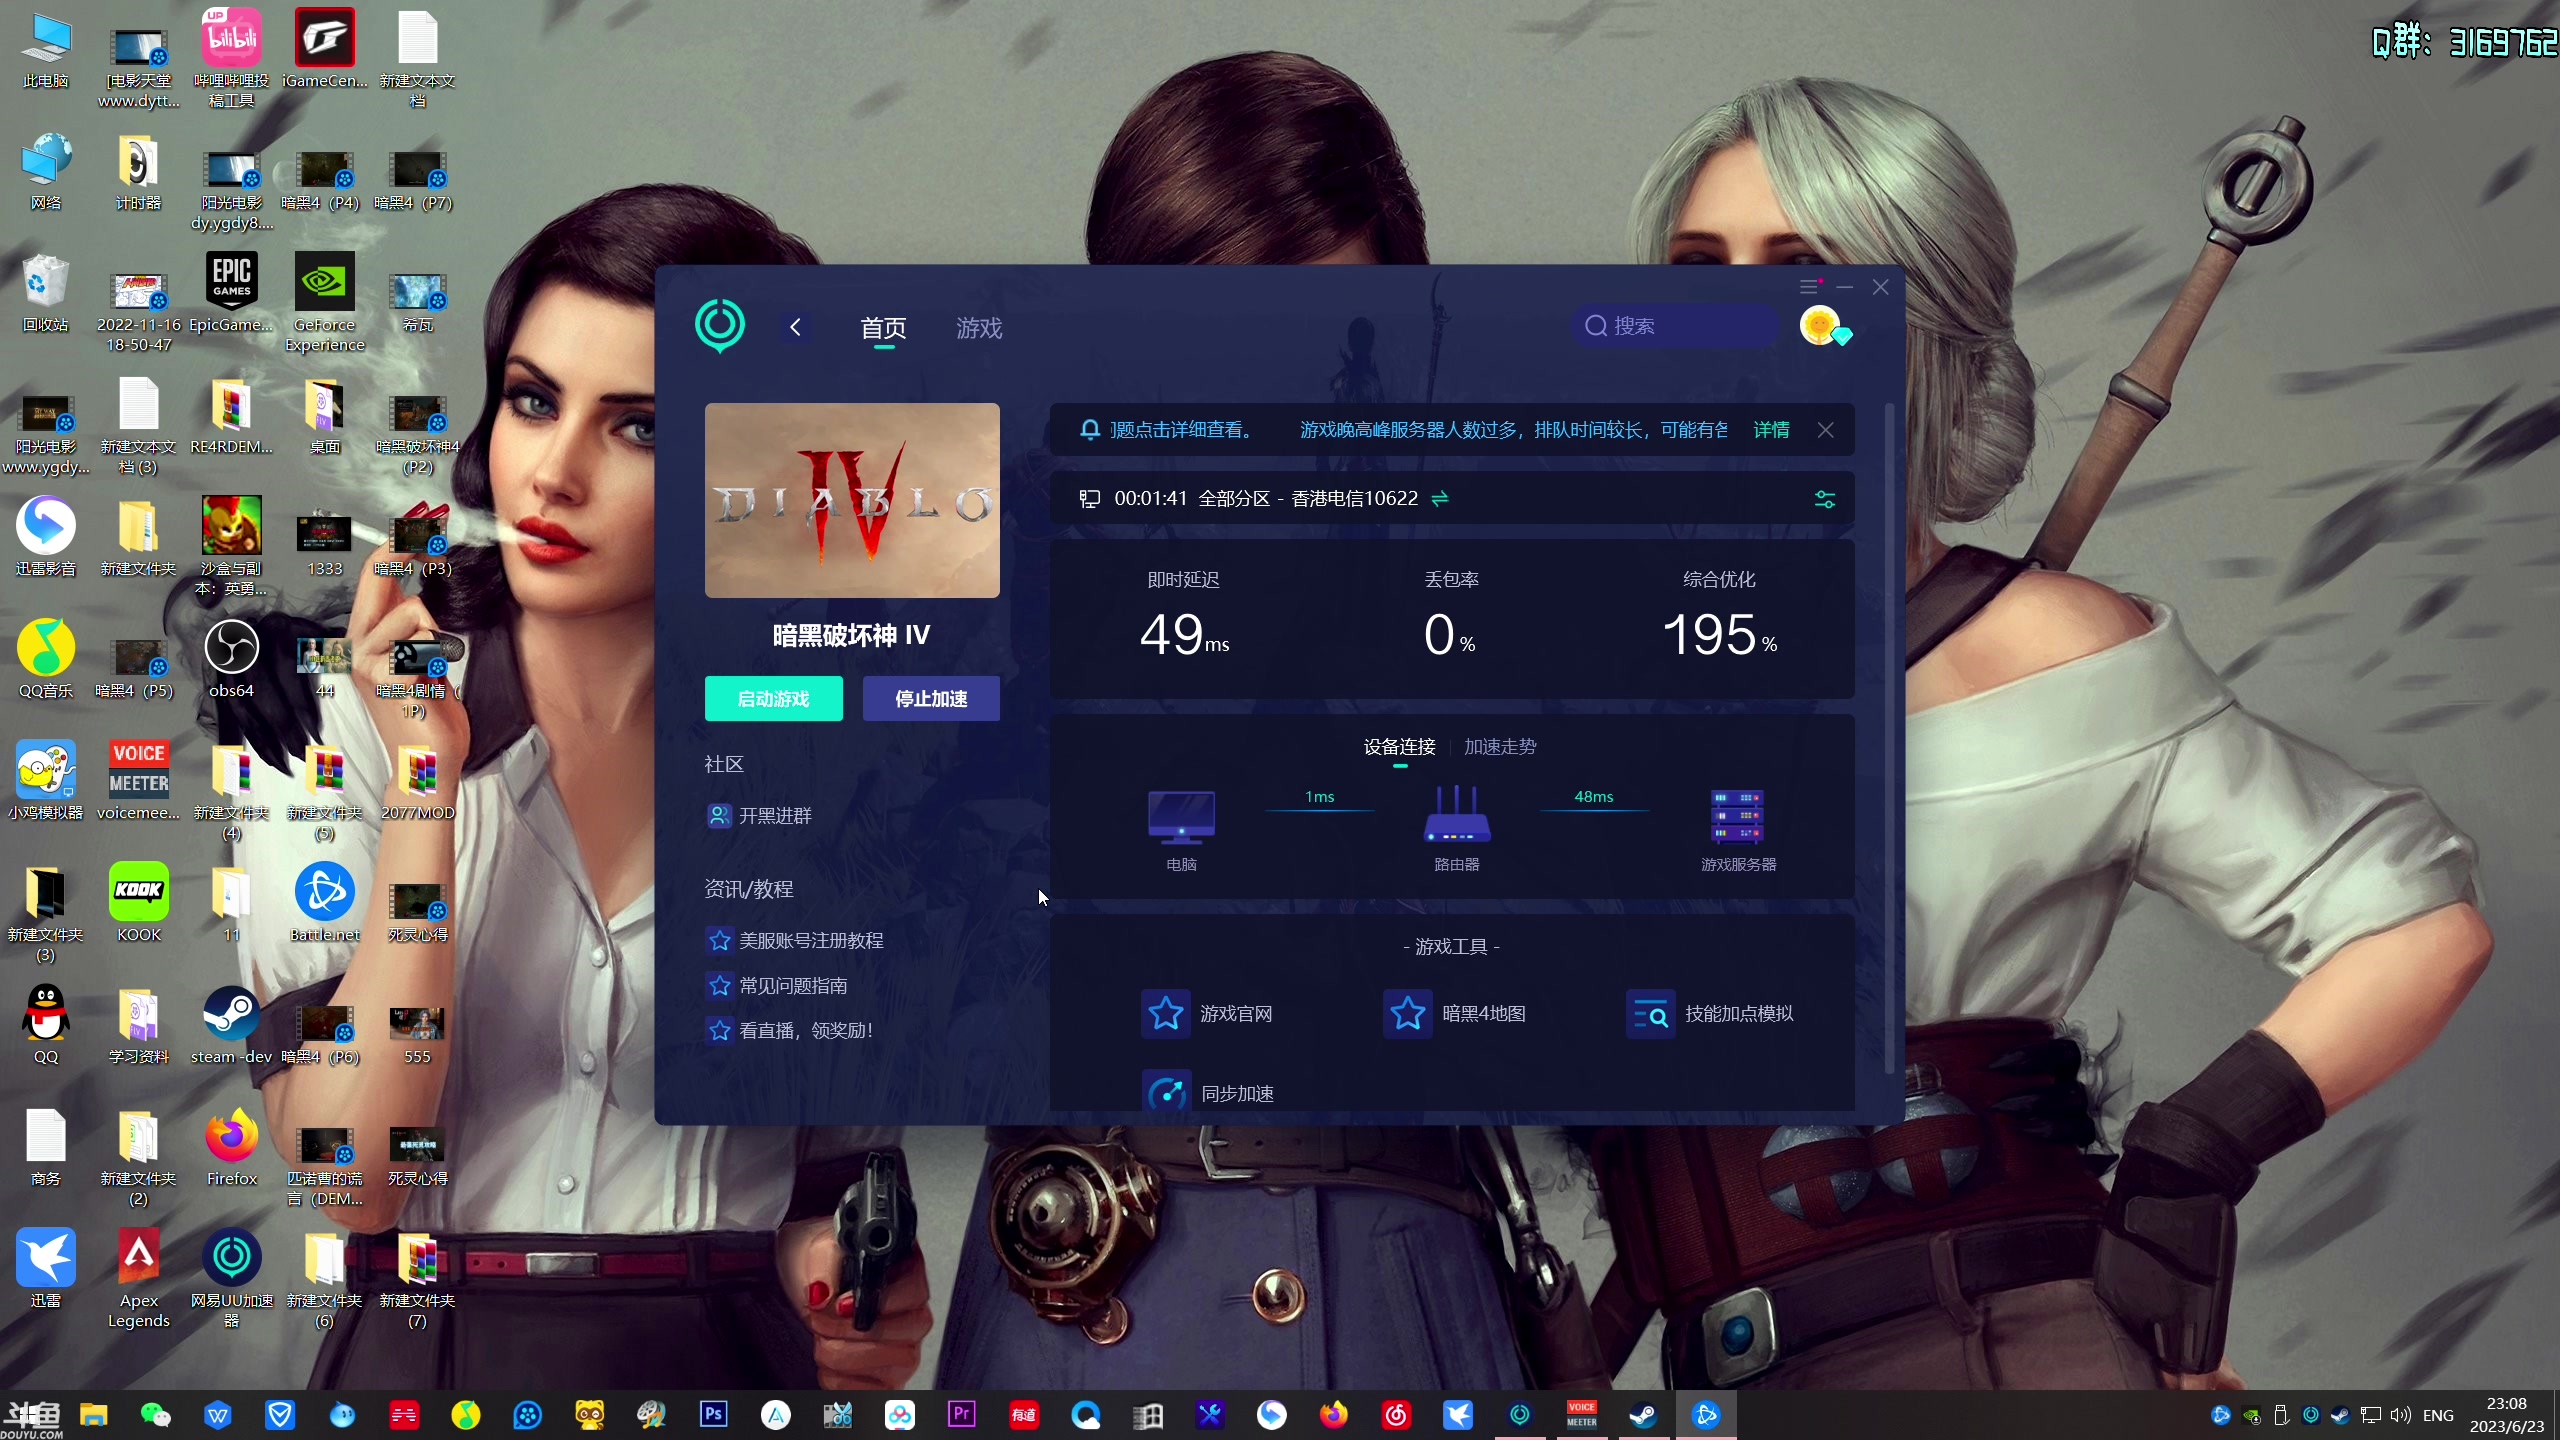Open 开黑进群 community link
Image resolution: width=2560 pixels, height=1440 pixels.
point(760,816)
